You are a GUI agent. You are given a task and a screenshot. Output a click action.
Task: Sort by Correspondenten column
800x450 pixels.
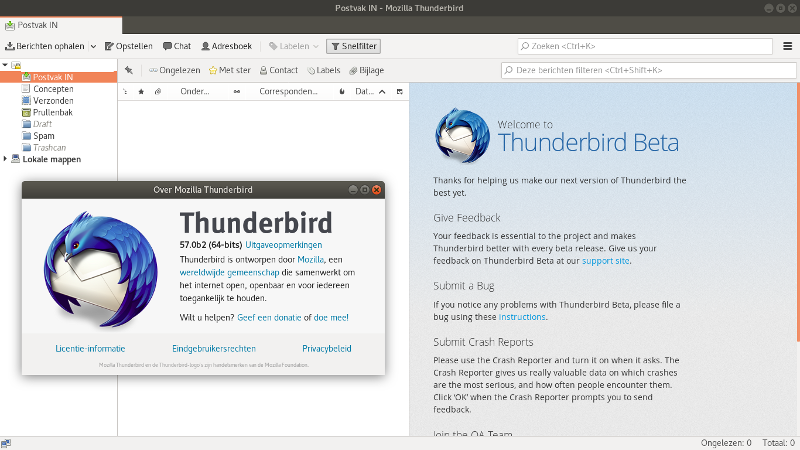288,92
